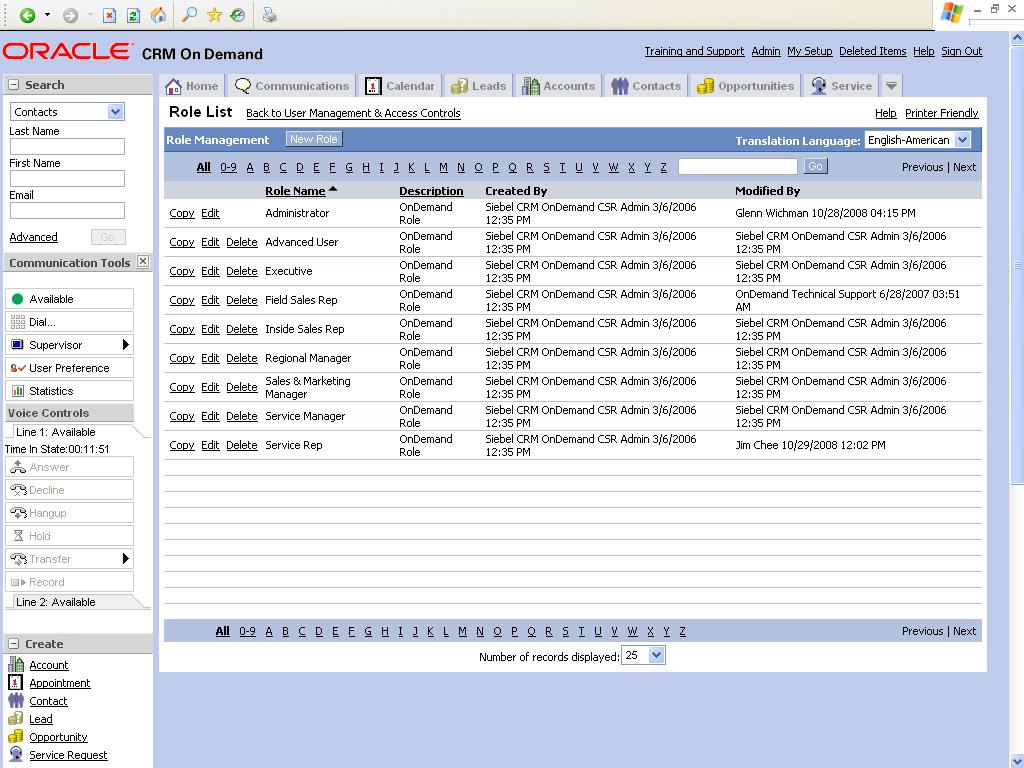This screenshot has height=768, width=1024.
Task: Open User Preference
Action: [69, 368]
